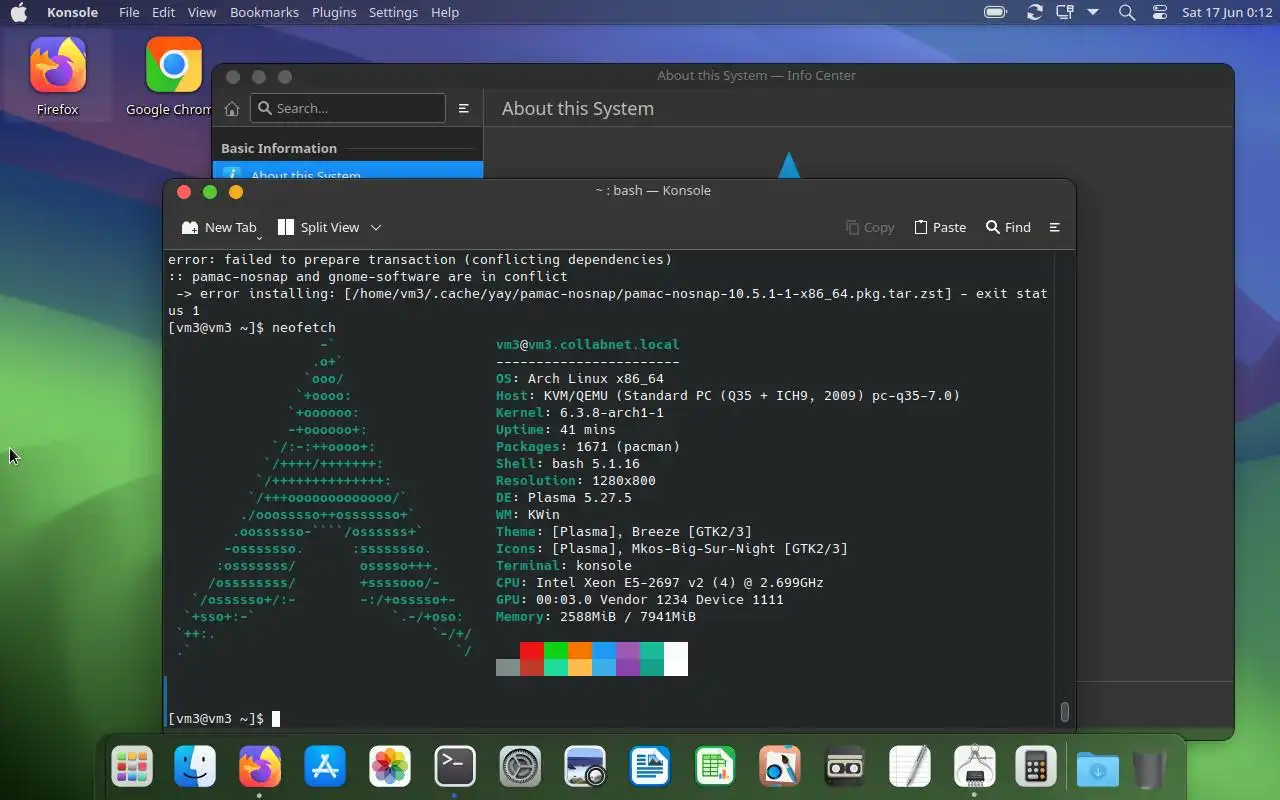Open the Launchpad grid icon in dock

pos(132,767)
